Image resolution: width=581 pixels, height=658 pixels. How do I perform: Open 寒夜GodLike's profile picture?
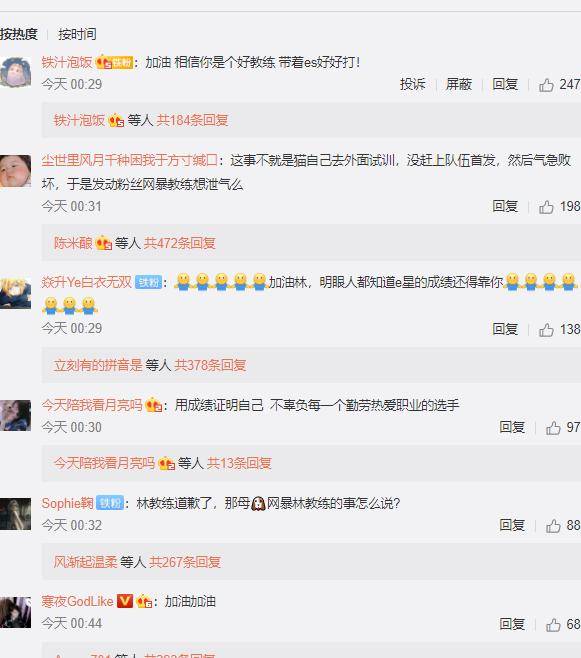(x=16, y=612)
